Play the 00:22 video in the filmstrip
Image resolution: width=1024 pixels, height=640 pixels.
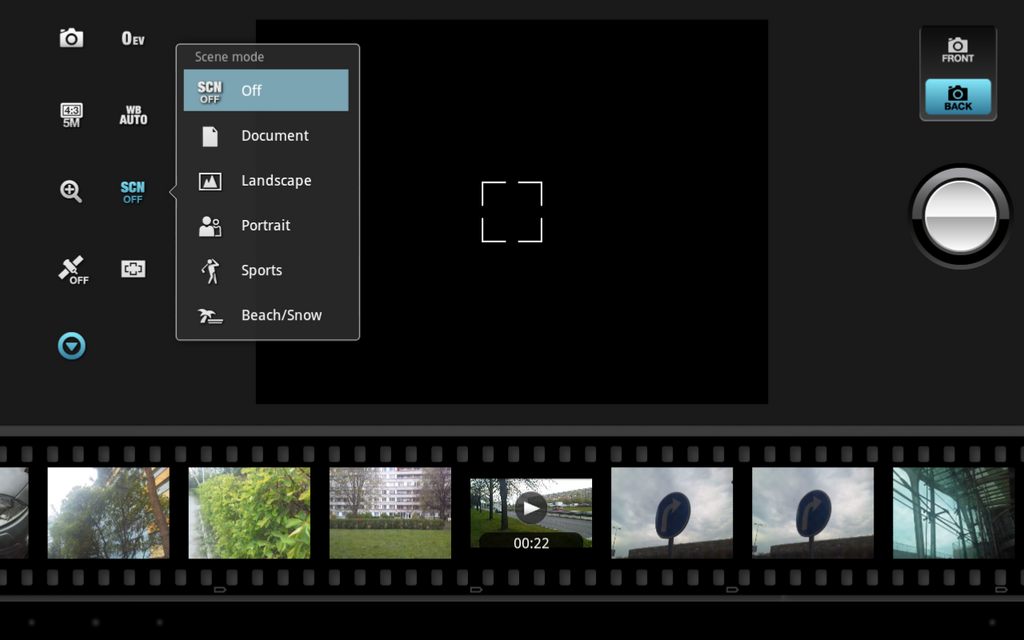(x=531, y=509)
